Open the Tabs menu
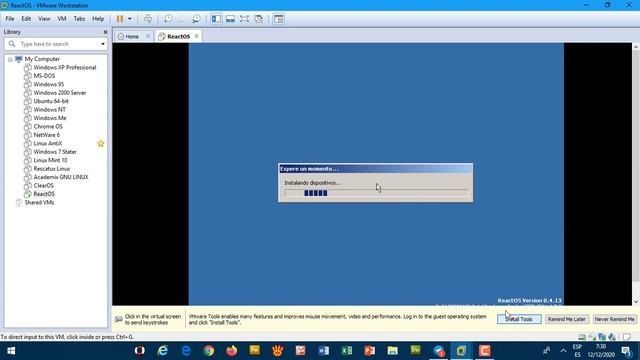Image resolution: width=640 pixels, height=360 pixels. coord(79,19)
